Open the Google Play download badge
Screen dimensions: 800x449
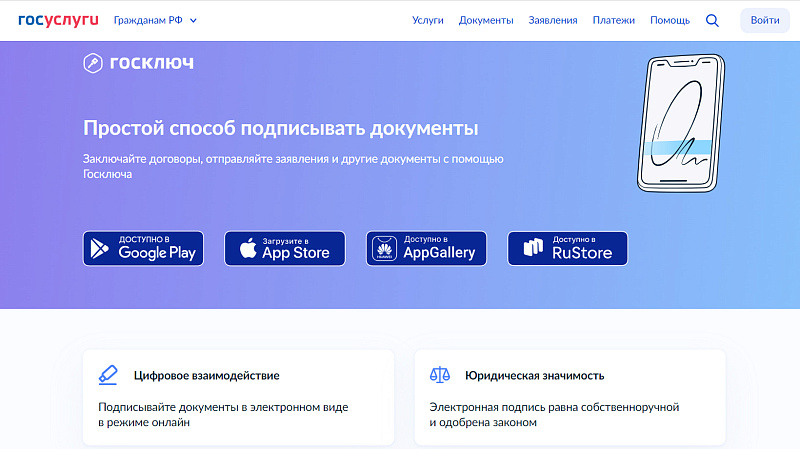[143, 248]
